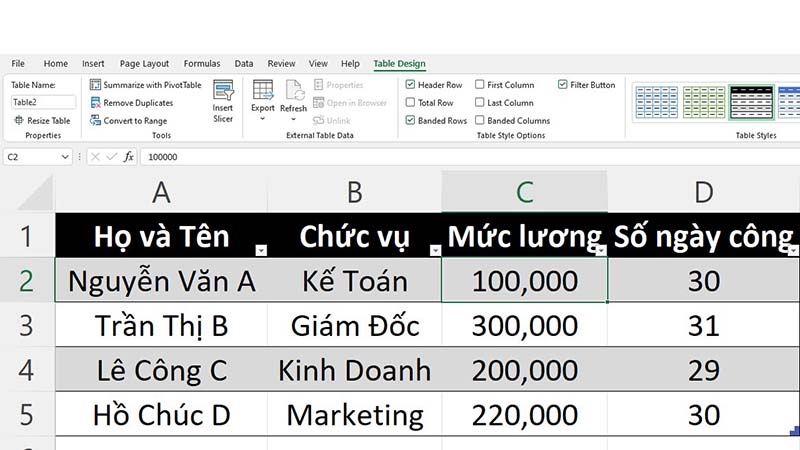The height and width of the screenshot is (450, 800).
Task: Toggle the Header Row checkbox
Action: pyautogui.click(x=410, y=85)
